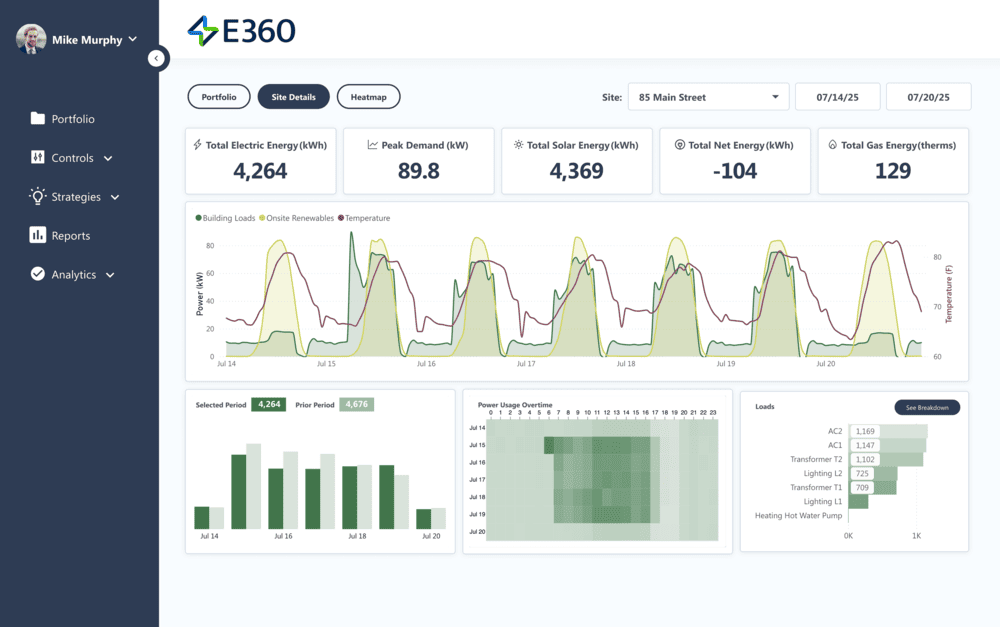
Task: Click the flame icon on Total Gas Energy card
Action: point(830,144)
